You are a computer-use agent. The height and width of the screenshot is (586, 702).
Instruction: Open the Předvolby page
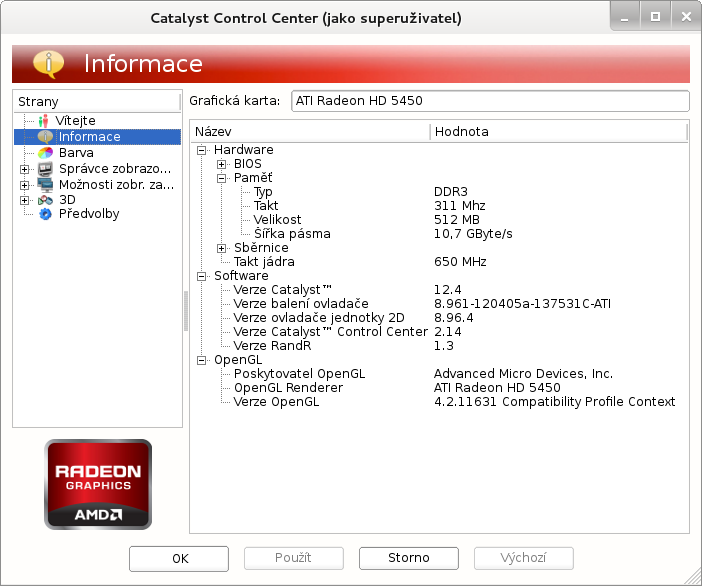(x=89, y=214)
